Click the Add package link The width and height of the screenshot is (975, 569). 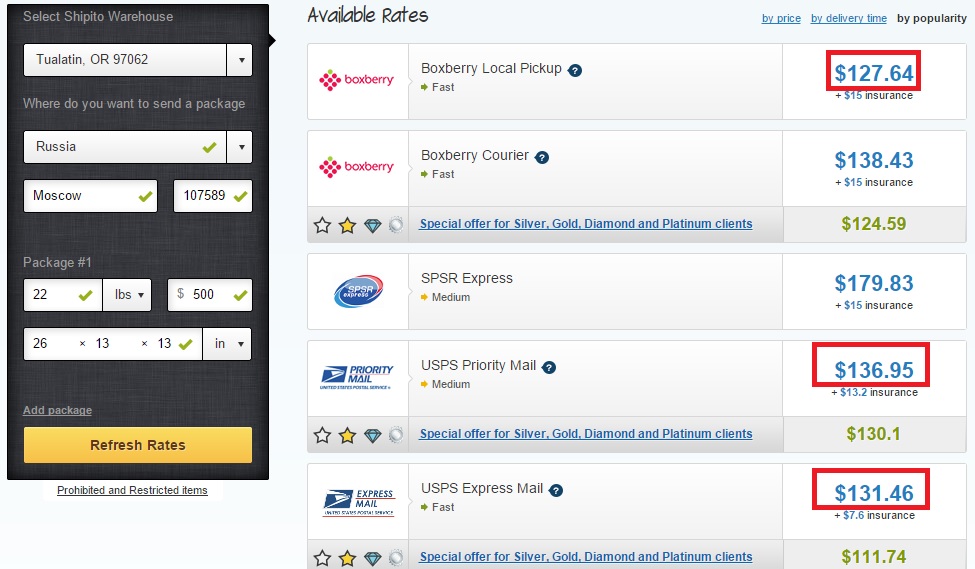click(x=57, y=410)
